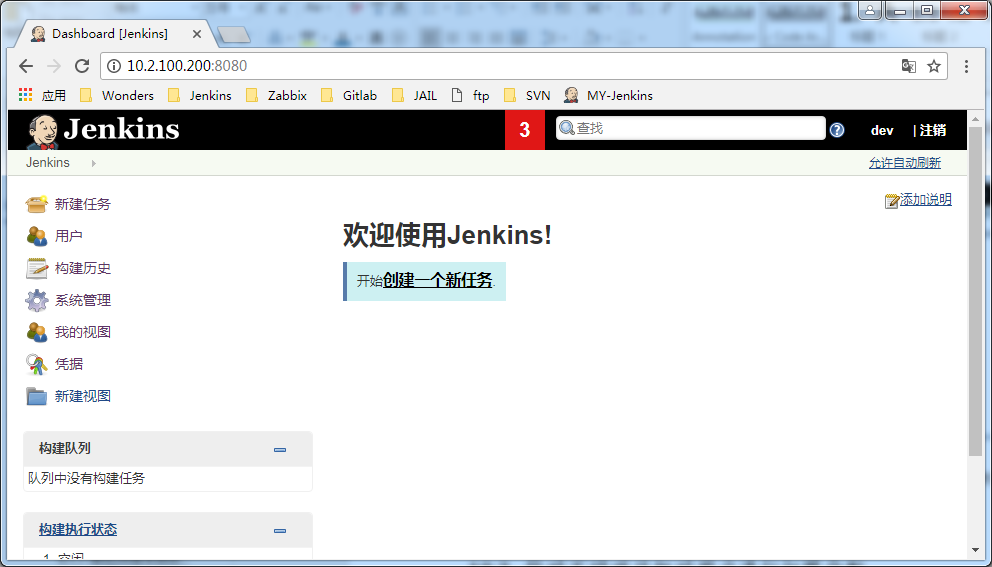Image resolution: width=992 pixels, height=567 pixels.
Task: Click the 构建历史 notepad icon
Action: click(x=37, y=268)
